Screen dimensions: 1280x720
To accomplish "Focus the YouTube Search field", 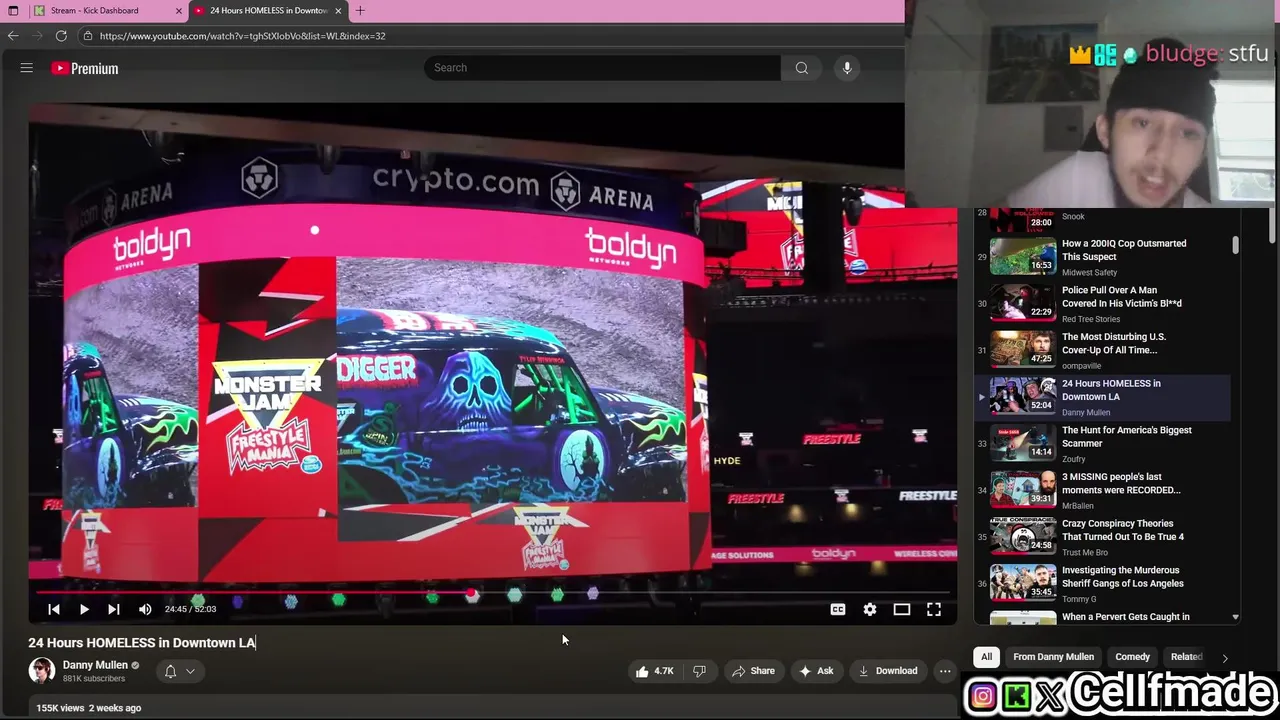I will click(602, 68).
